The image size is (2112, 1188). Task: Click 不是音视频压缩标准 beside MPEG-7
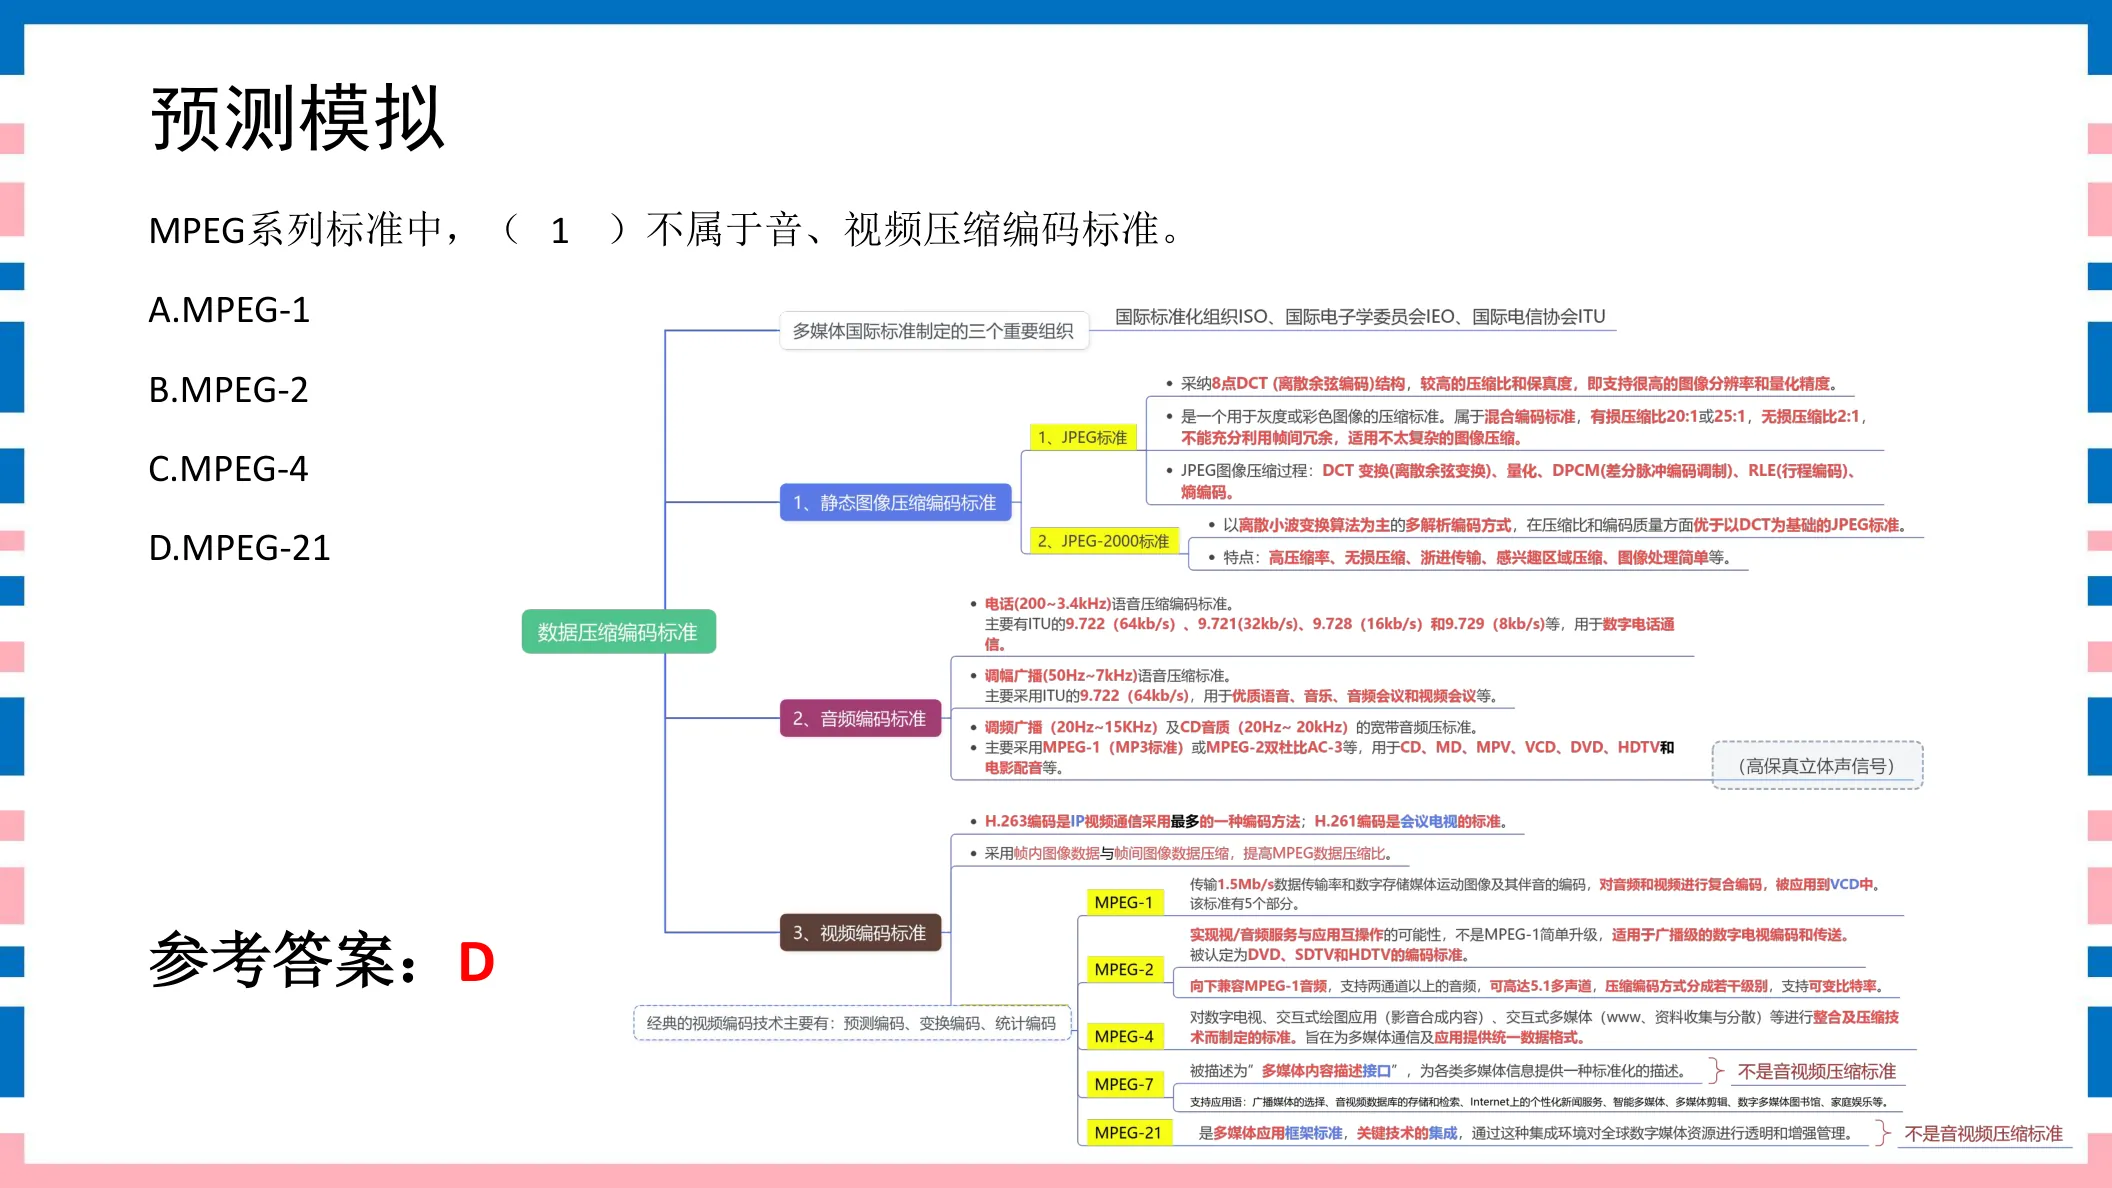(x=1816, y=1071)
